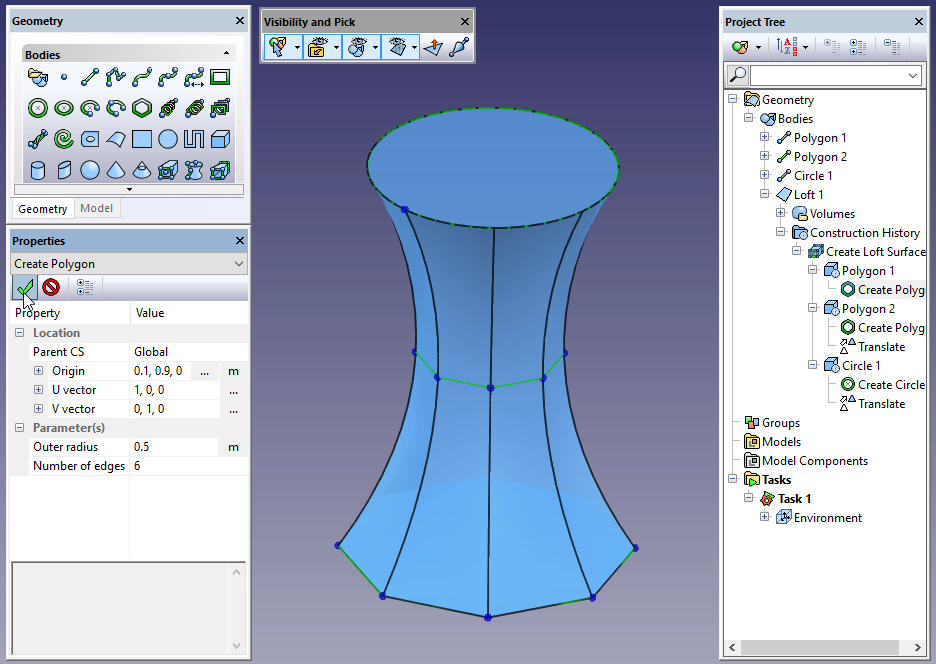This screenshot has height=664, width=936.
Task: Toggle the pick mode cursor button
Action: coord(279,47)
